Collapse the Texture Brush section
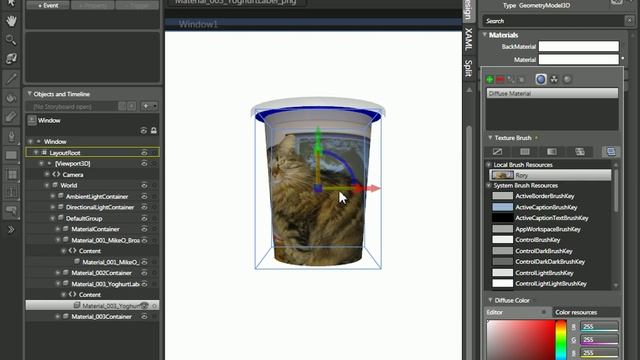This screenshot has width=640, height=360. click(x=490, y=138)
